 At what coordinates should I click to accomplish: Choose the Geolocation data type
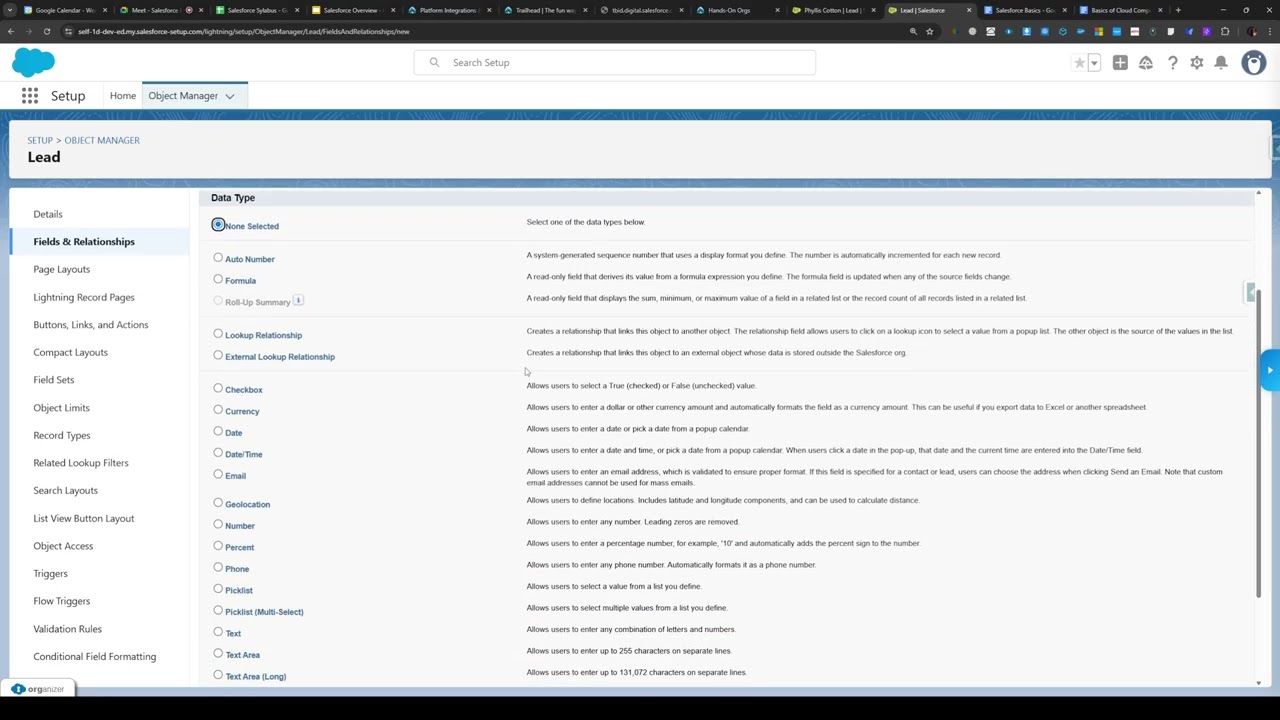[218, 503]
